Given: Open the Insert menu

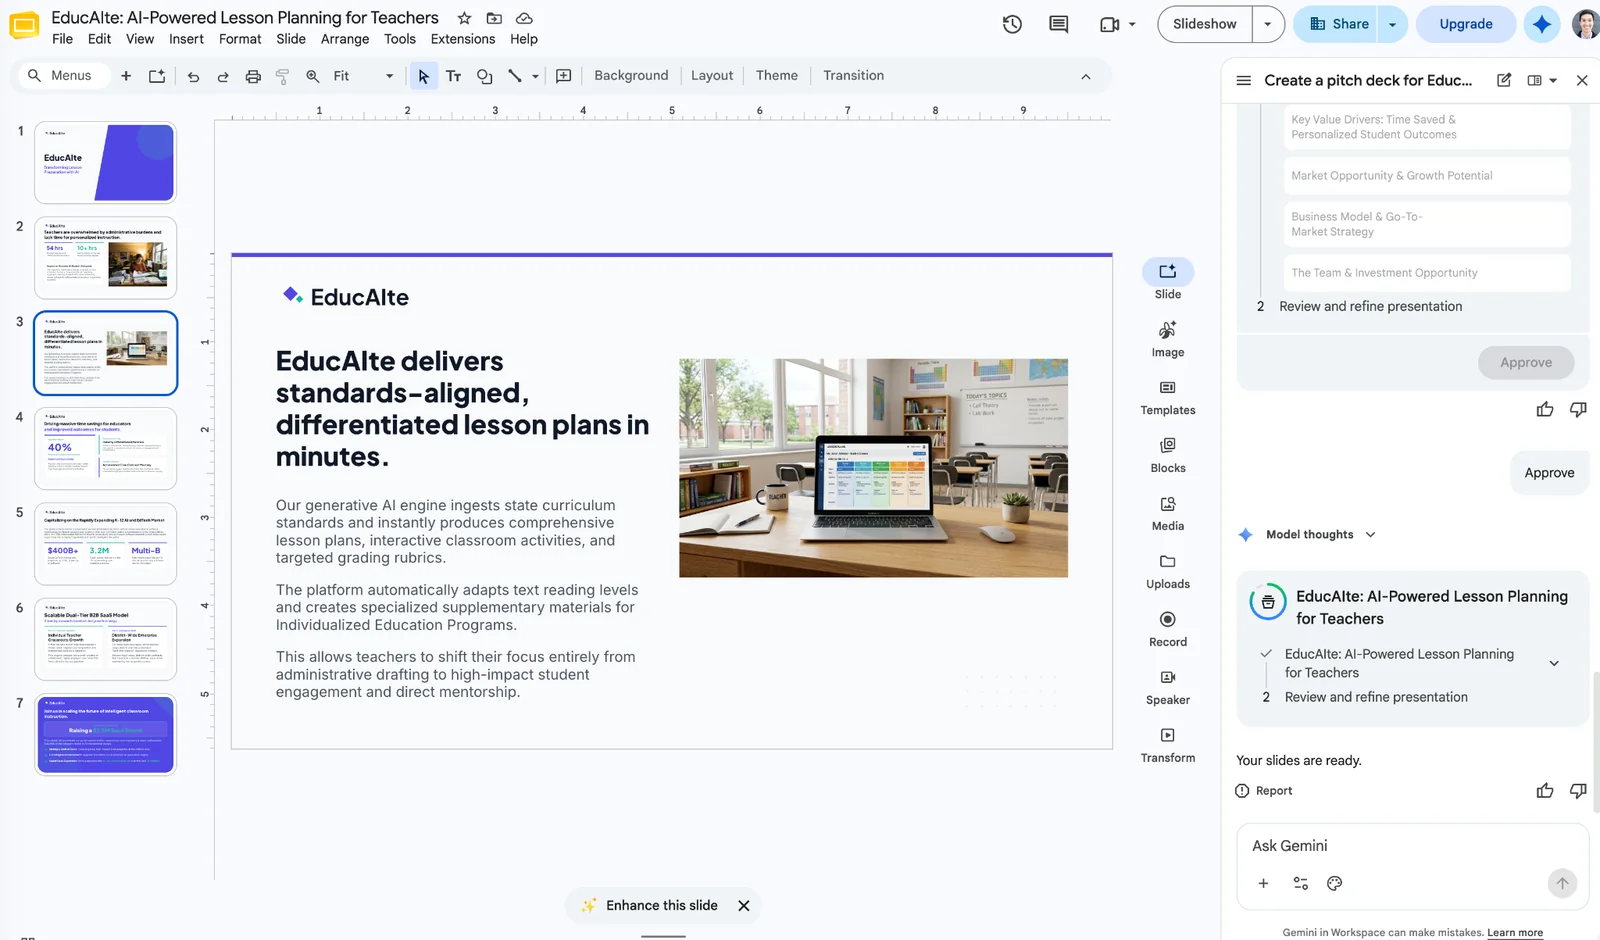Looking at the screenshot, I should [186, 39].
